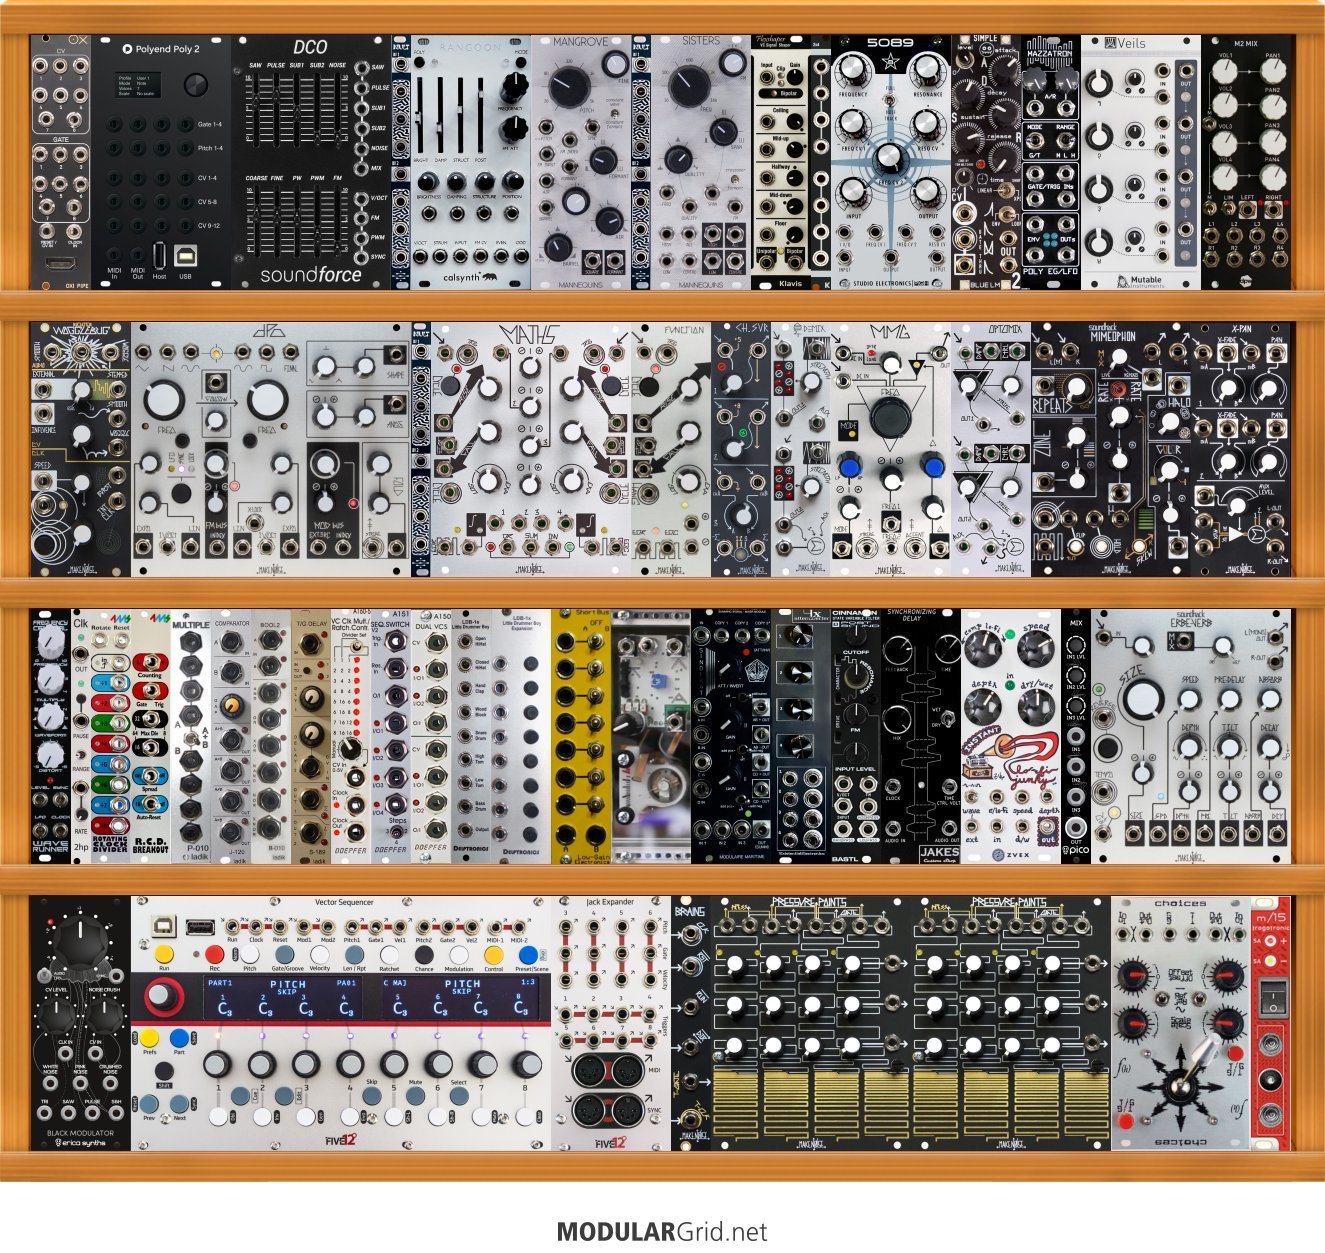
Task: Hit the red Rec button on Vector Sequencer
Action: pos(215,955)
